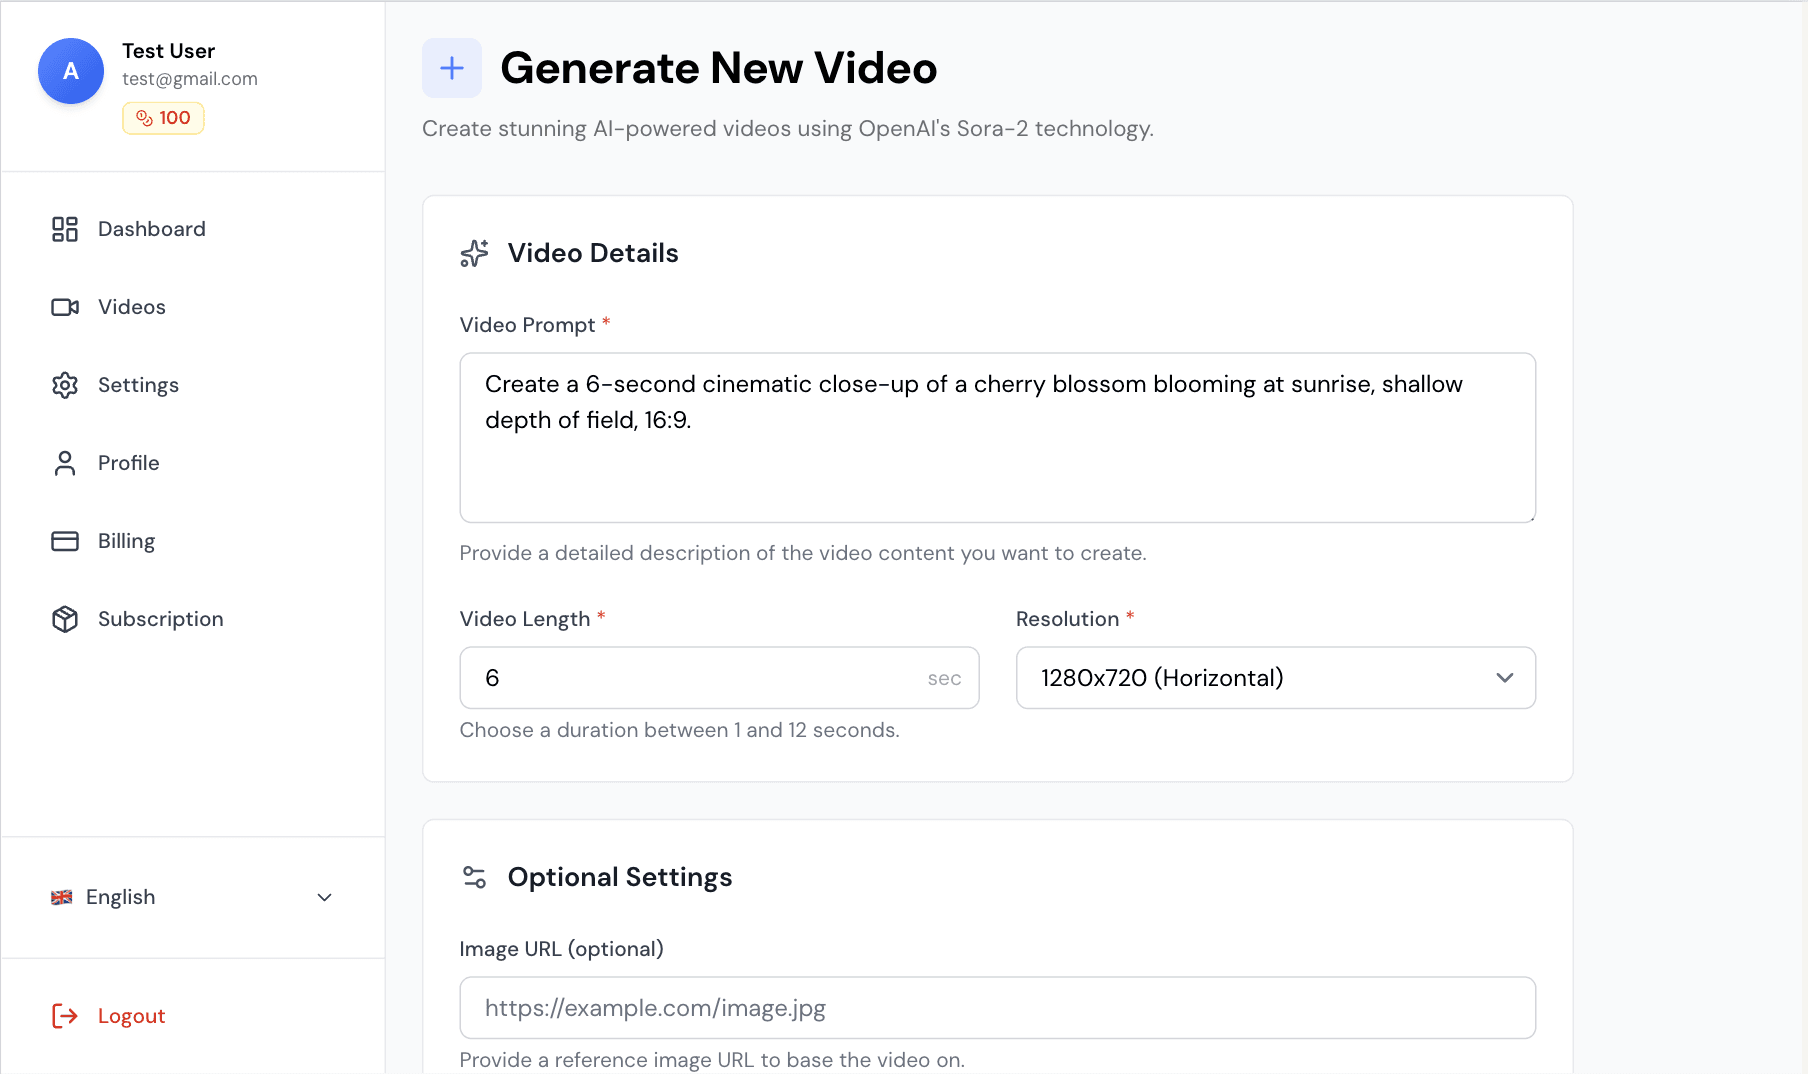Click the 100 credits badge

(163, 118)
